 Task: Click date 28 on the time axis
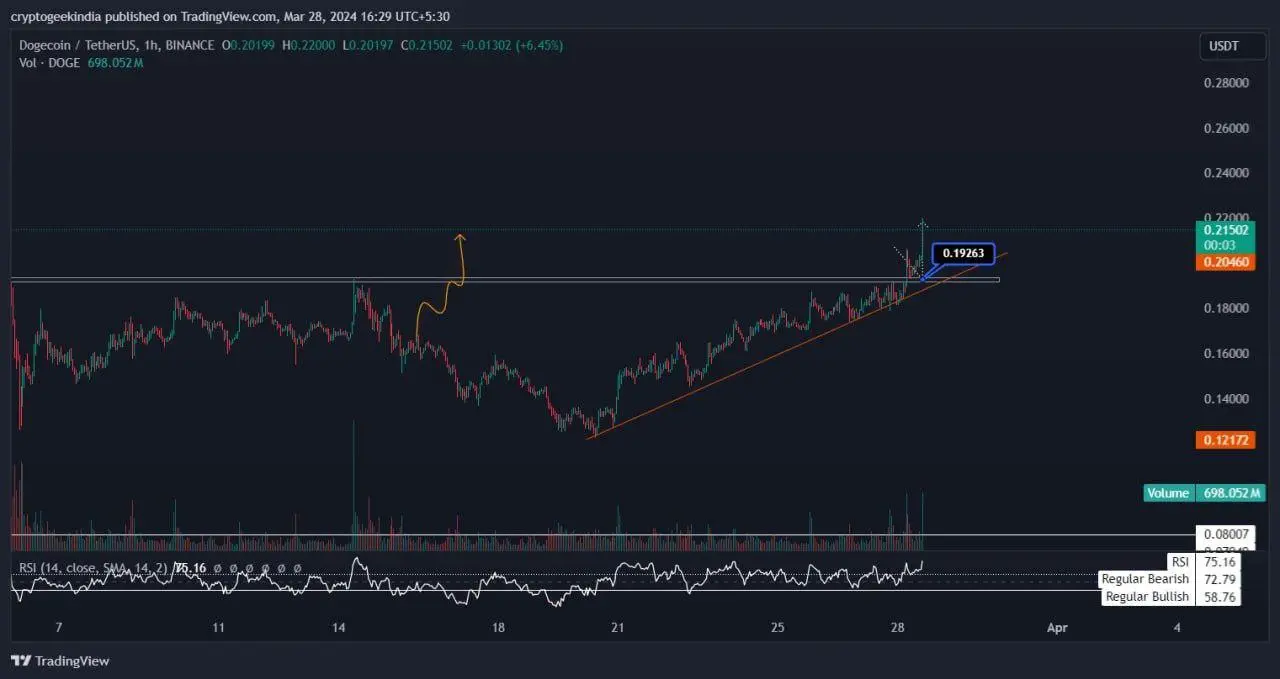[x=898, y=628]
